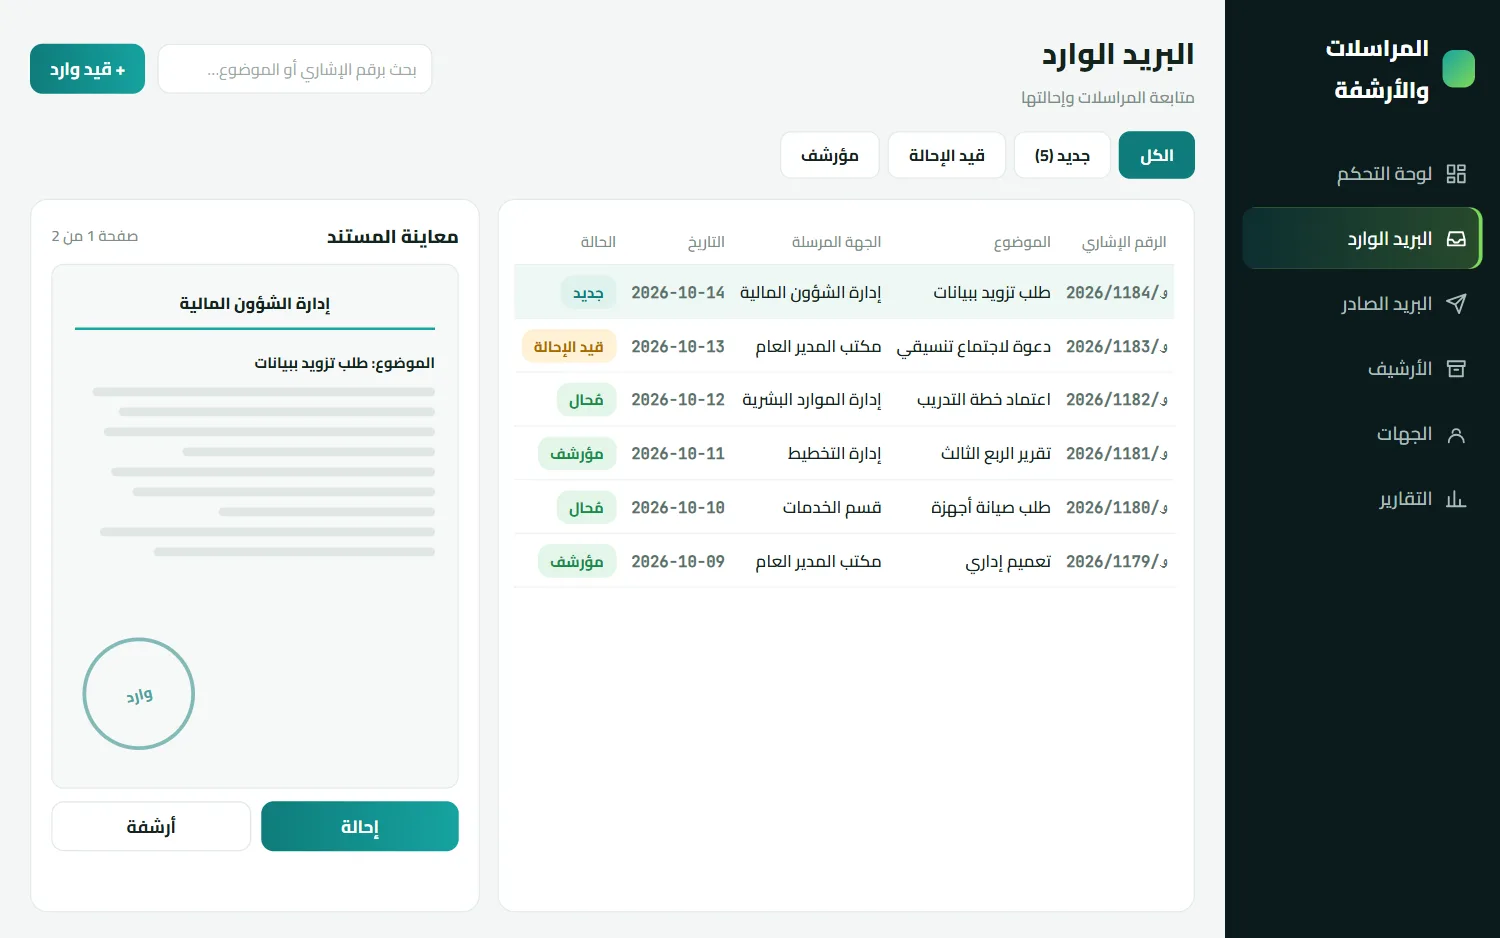Go to the الأرشيف section

click(1362, 369)
